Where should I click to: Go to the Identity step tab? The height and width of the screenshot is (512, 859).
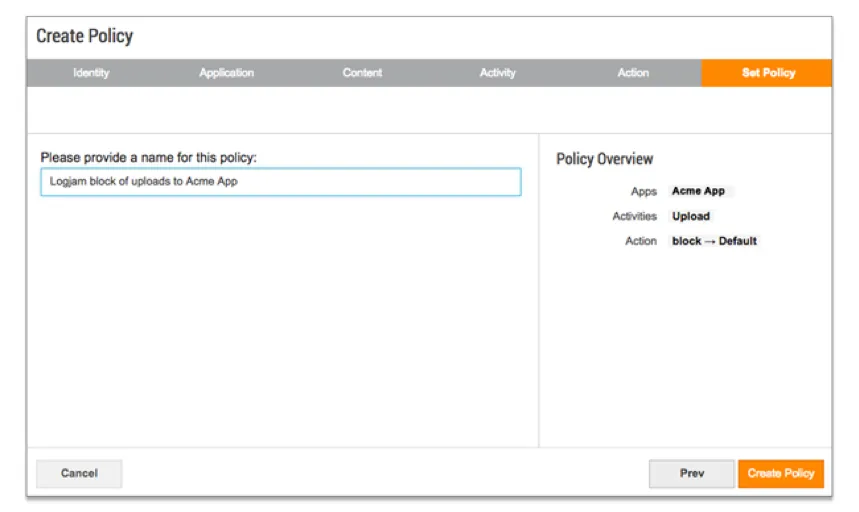pos(91,73)
